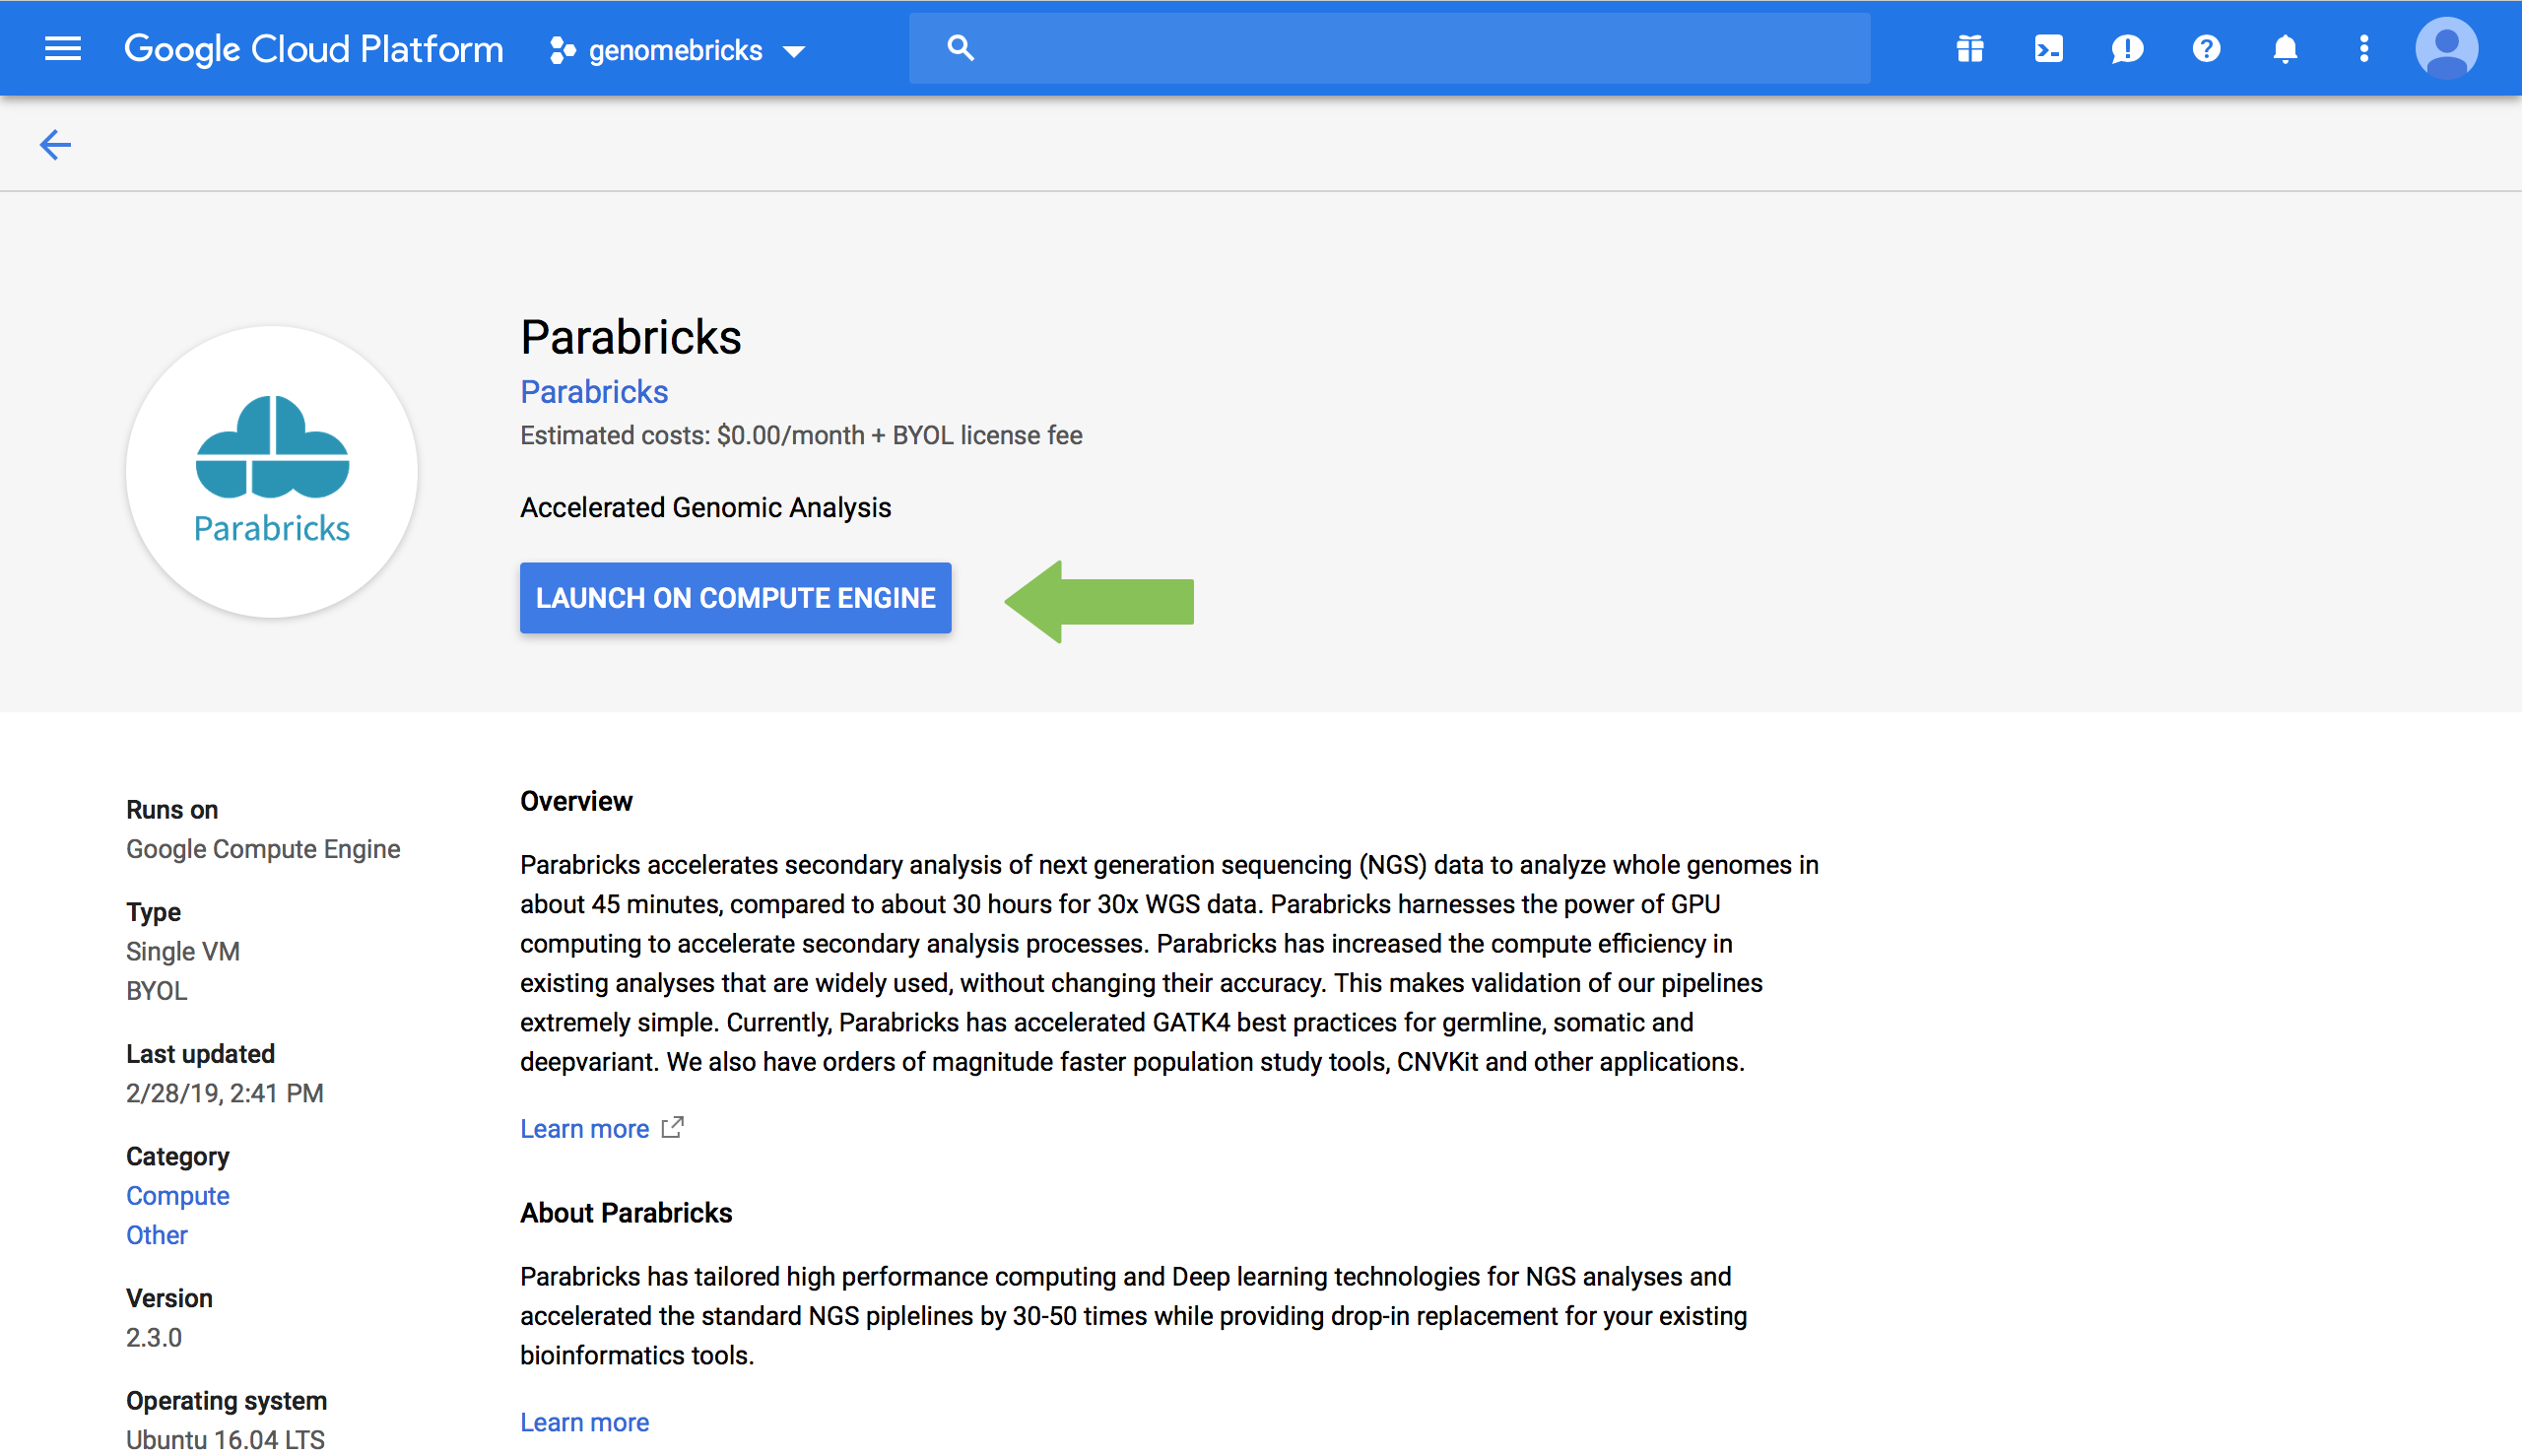Click the genomebricks project icon
Image resolution: width=2522 pixels, height=1456 pixels.
tap(562, 50)
